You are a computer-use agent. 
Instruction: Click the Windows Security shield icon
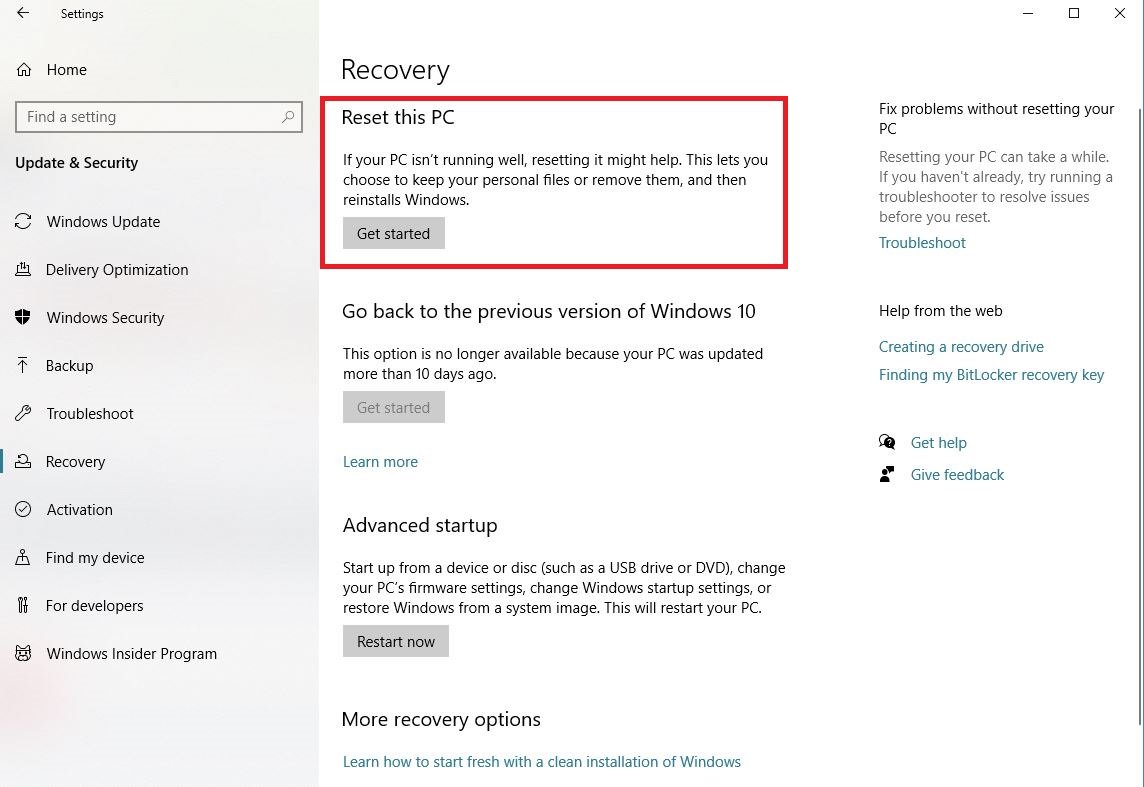[x=23, y=318]
